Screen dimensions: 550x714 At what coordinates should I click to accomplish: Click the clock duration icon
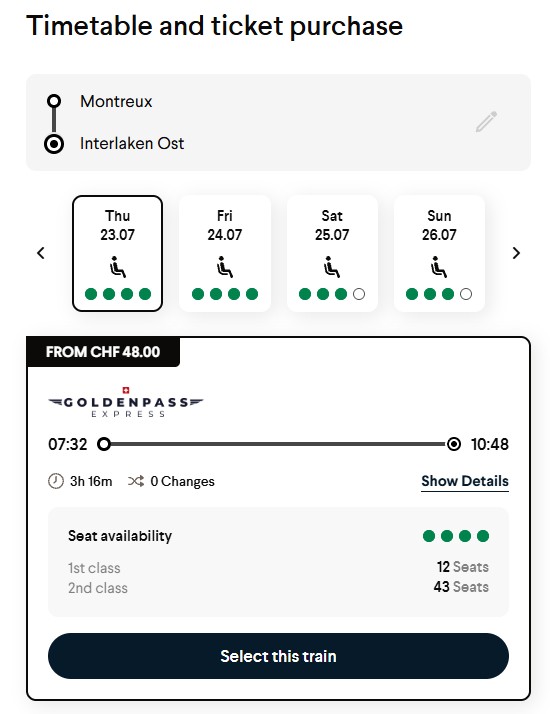pos(56,481)
